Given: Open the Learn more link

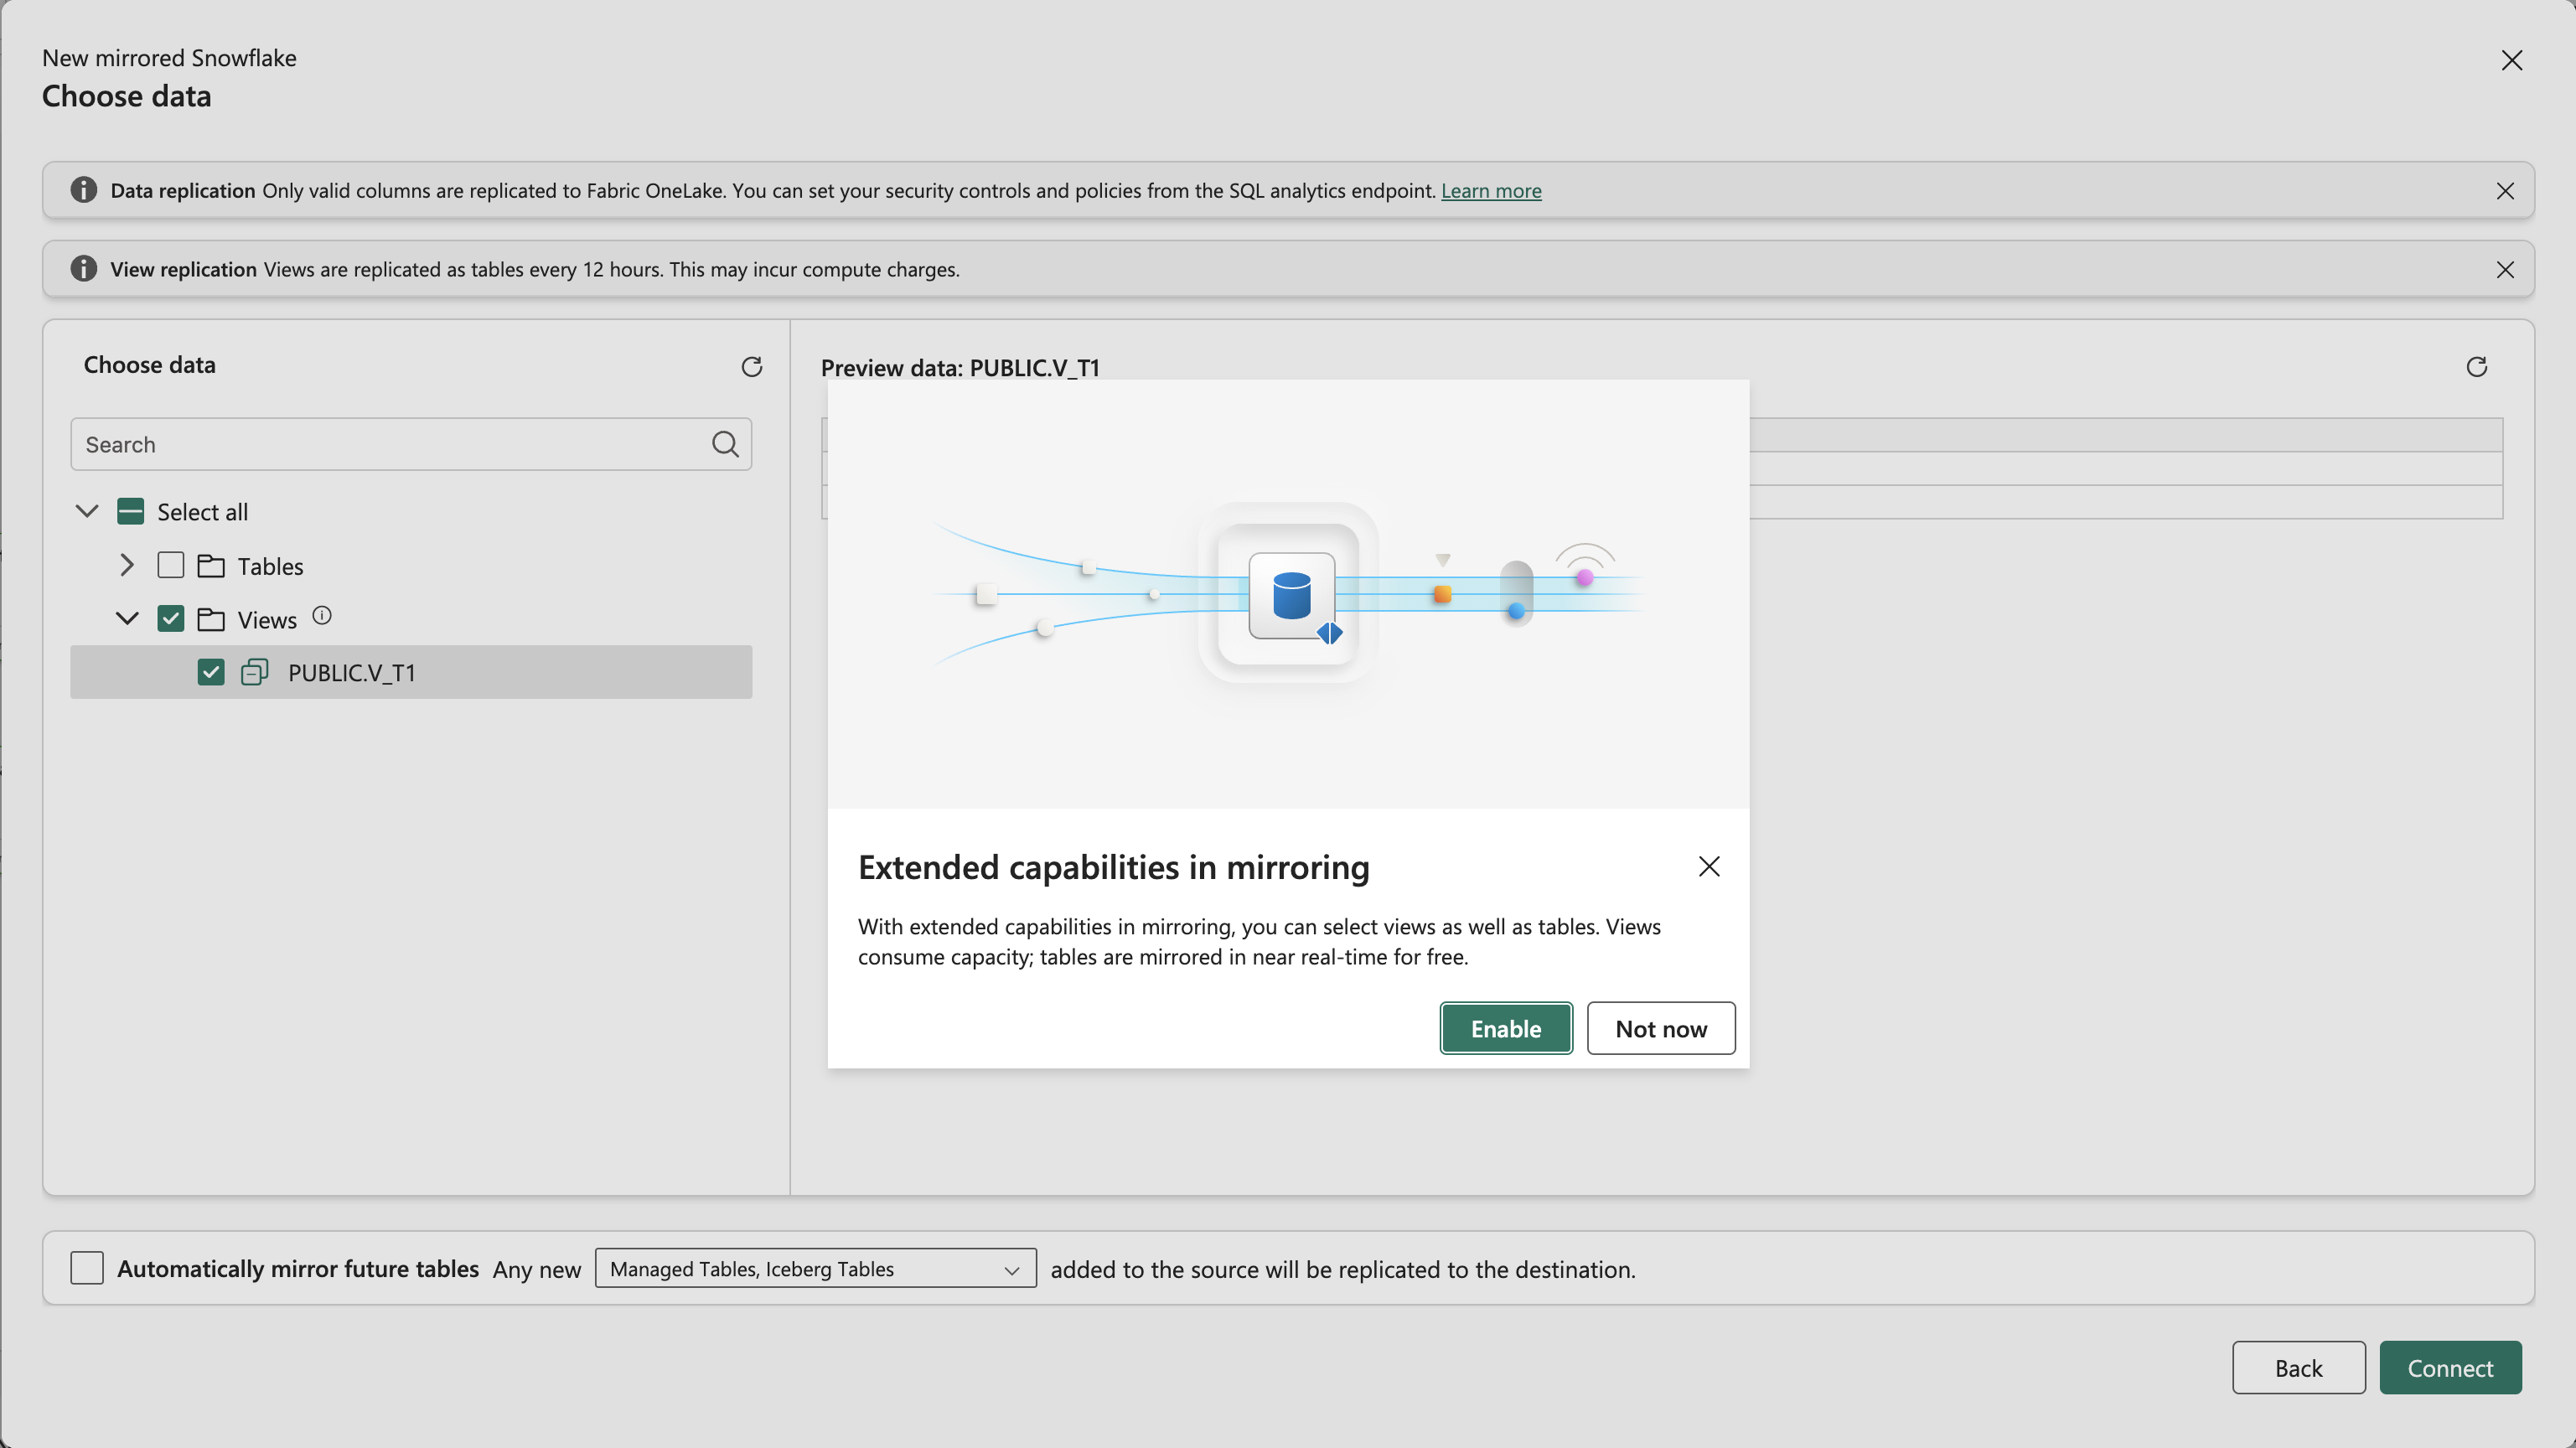Looking at the screenshot, I should (x=1490, y=191).
